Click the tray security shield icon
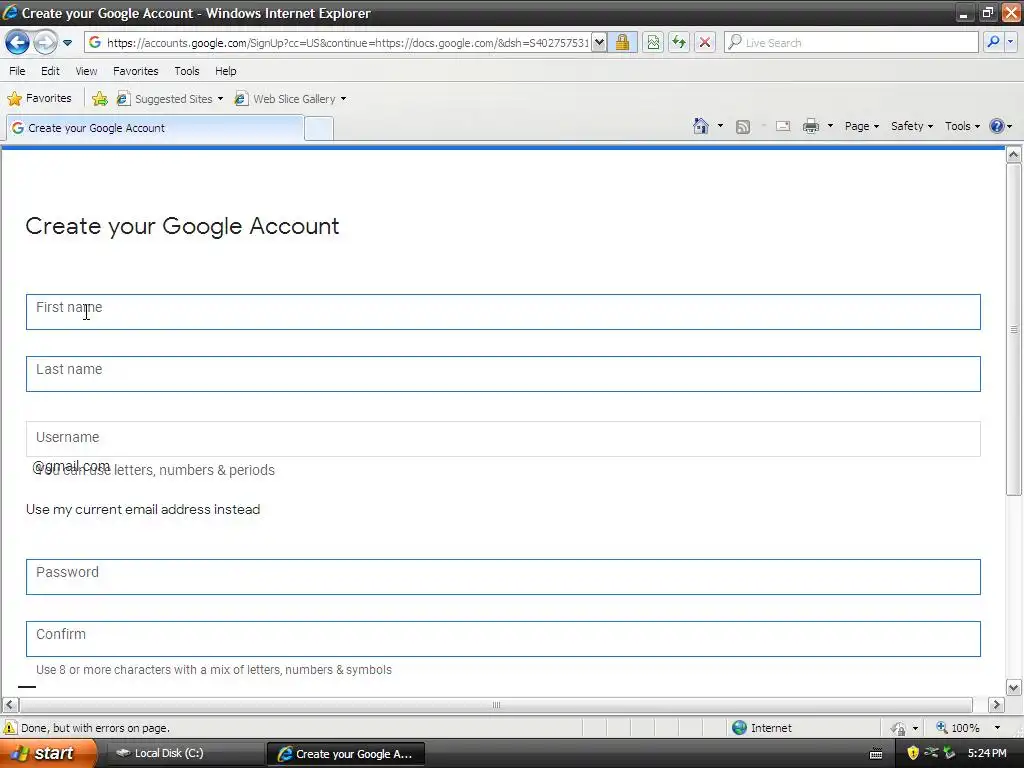 [x=913, y=753]
